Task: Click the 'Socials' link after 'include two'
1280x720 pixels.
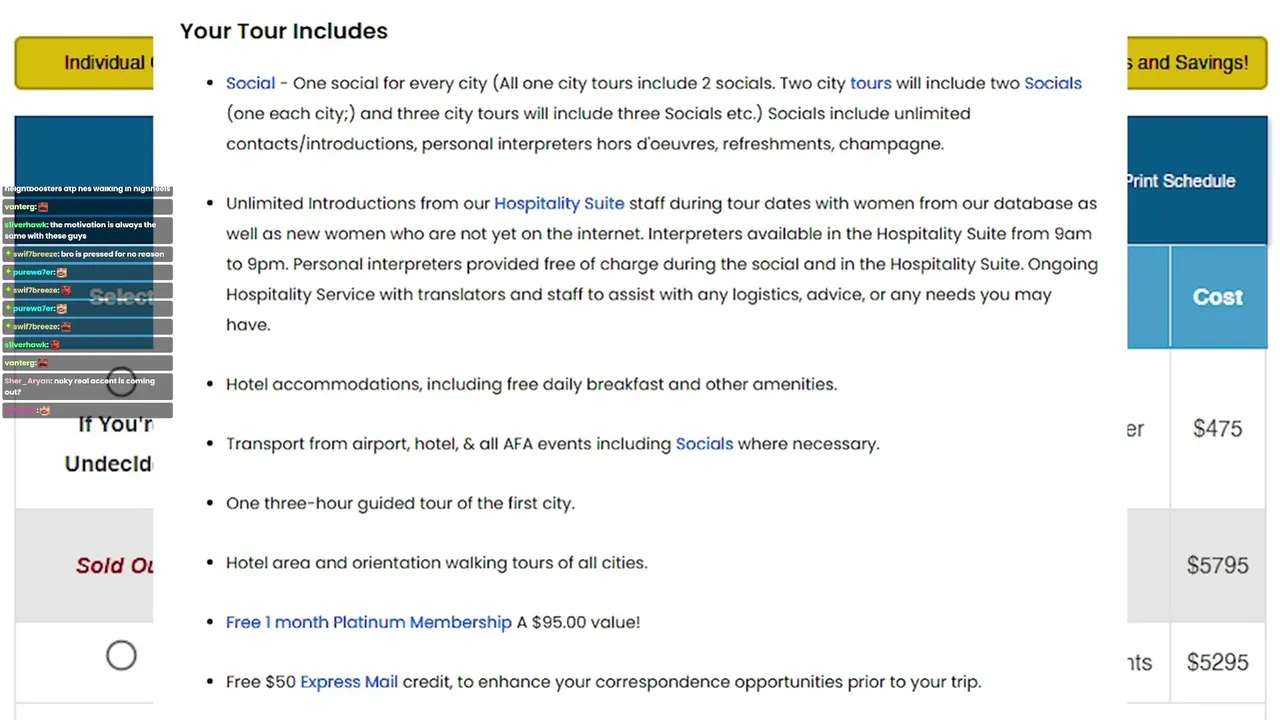Action: (1053, 83)
